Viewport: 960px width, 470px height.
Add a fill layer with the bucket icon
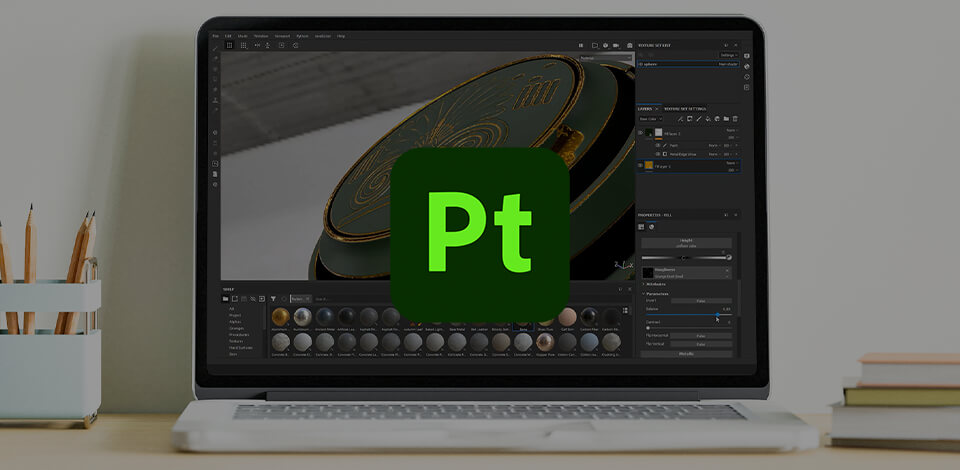coord(708,119)
